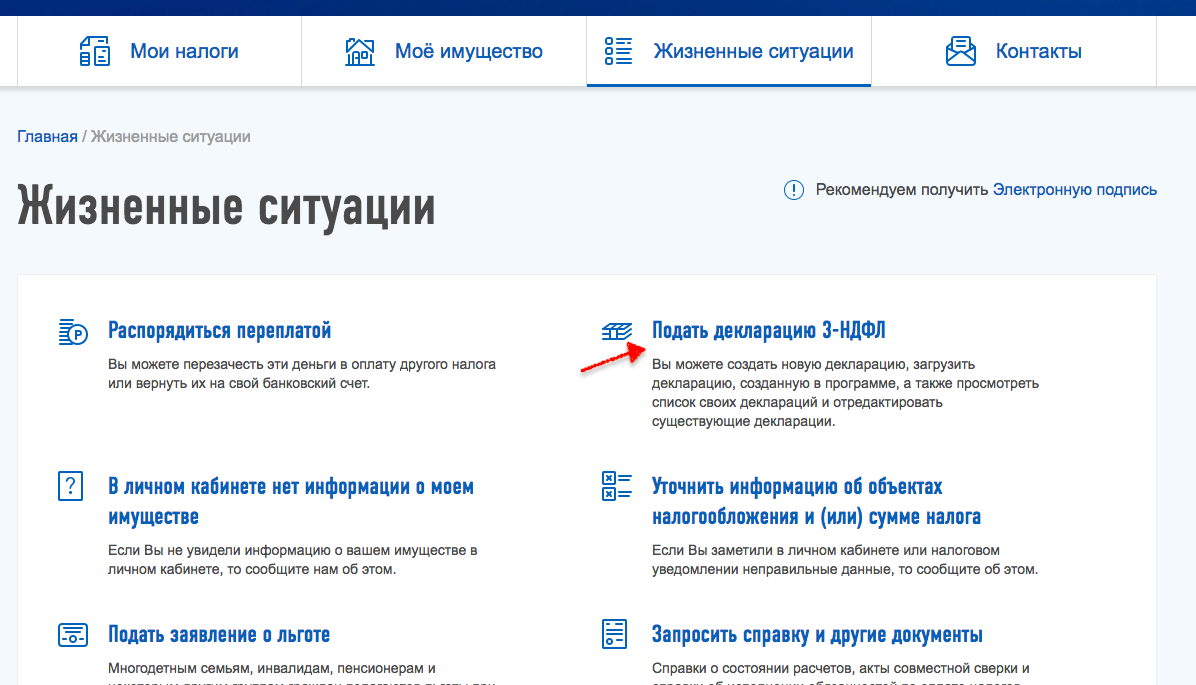Click the request certificate document icon

point(615,635)
